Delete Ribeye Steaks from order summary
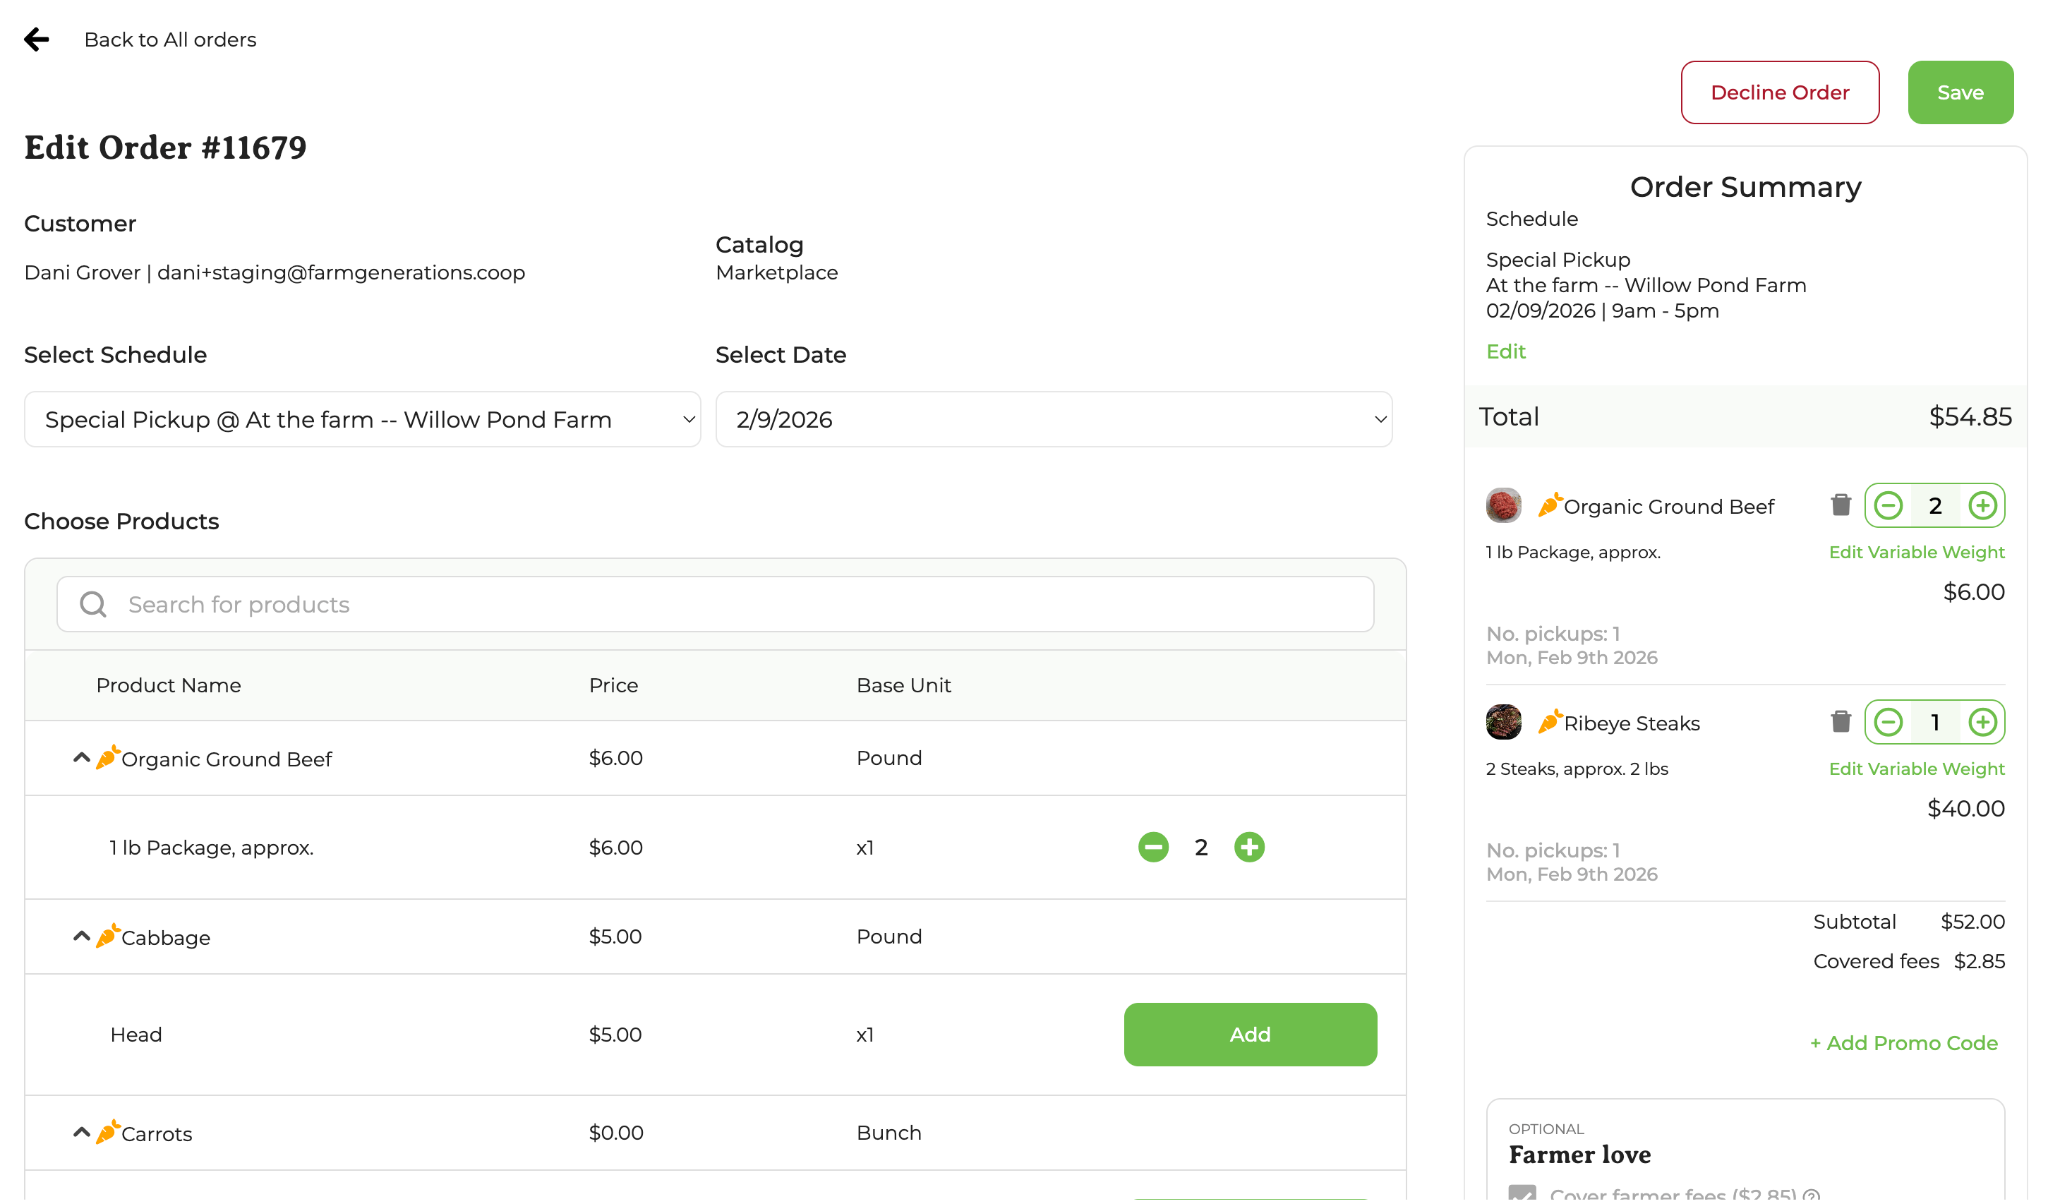Screen dimensions: 2048x1200 tap(1840, 722)
